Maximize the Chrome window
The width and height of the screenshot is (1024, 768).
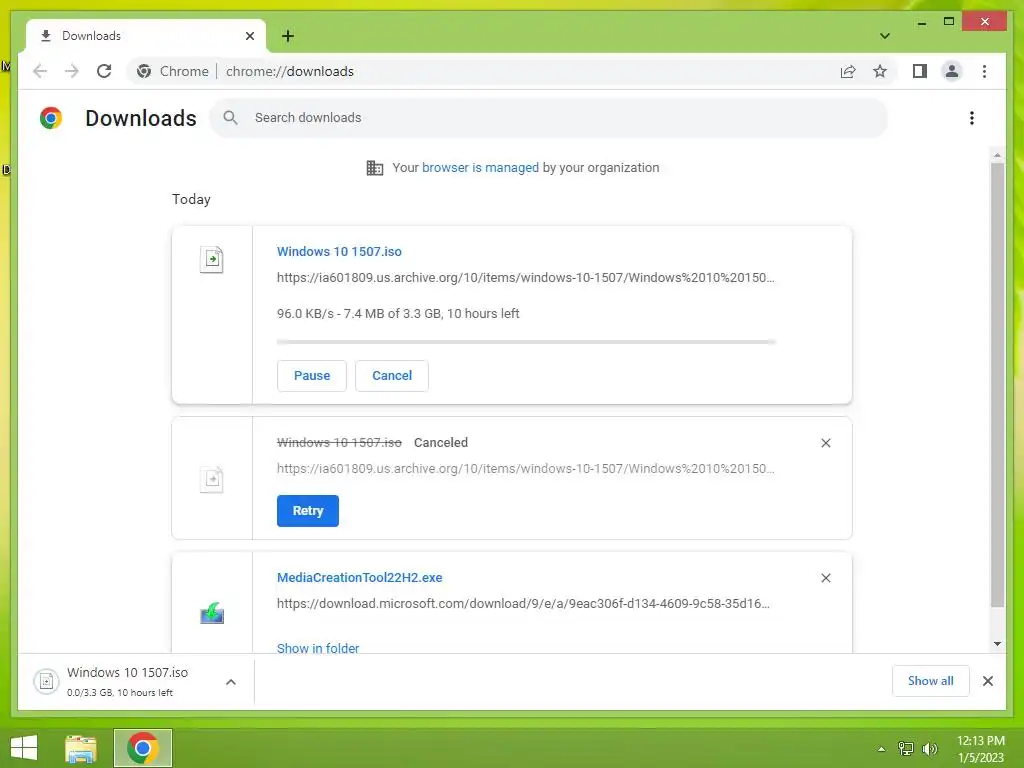coord(949,22)
